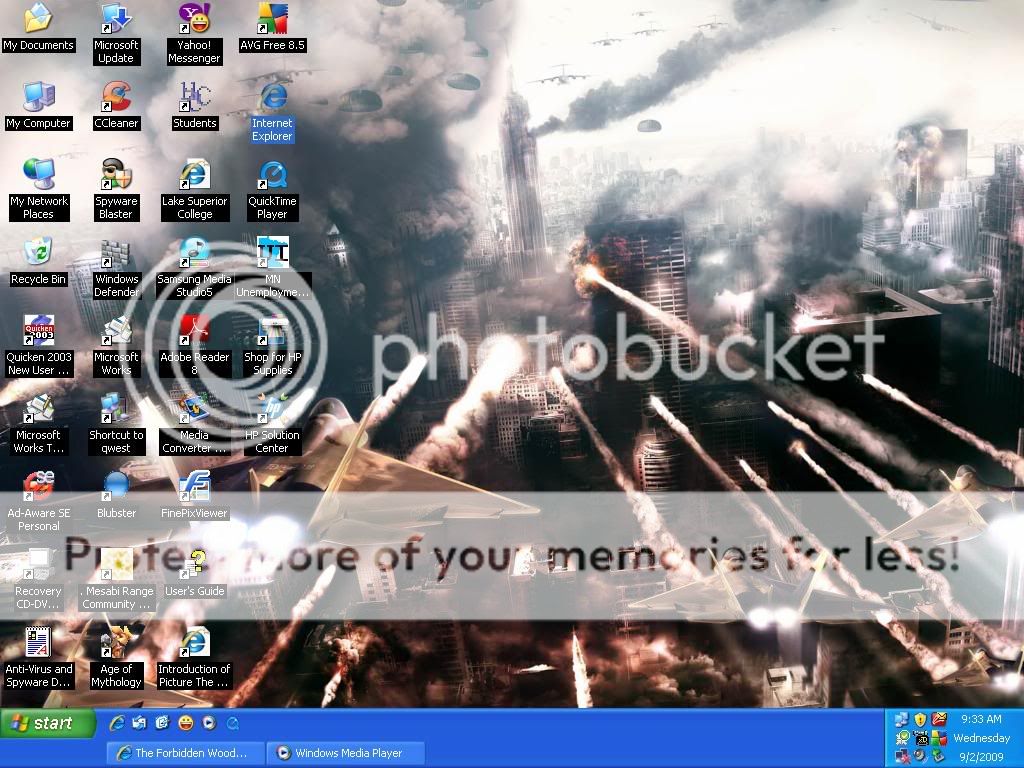Open the Mesabi Range Community shortcut

[118, 579]
